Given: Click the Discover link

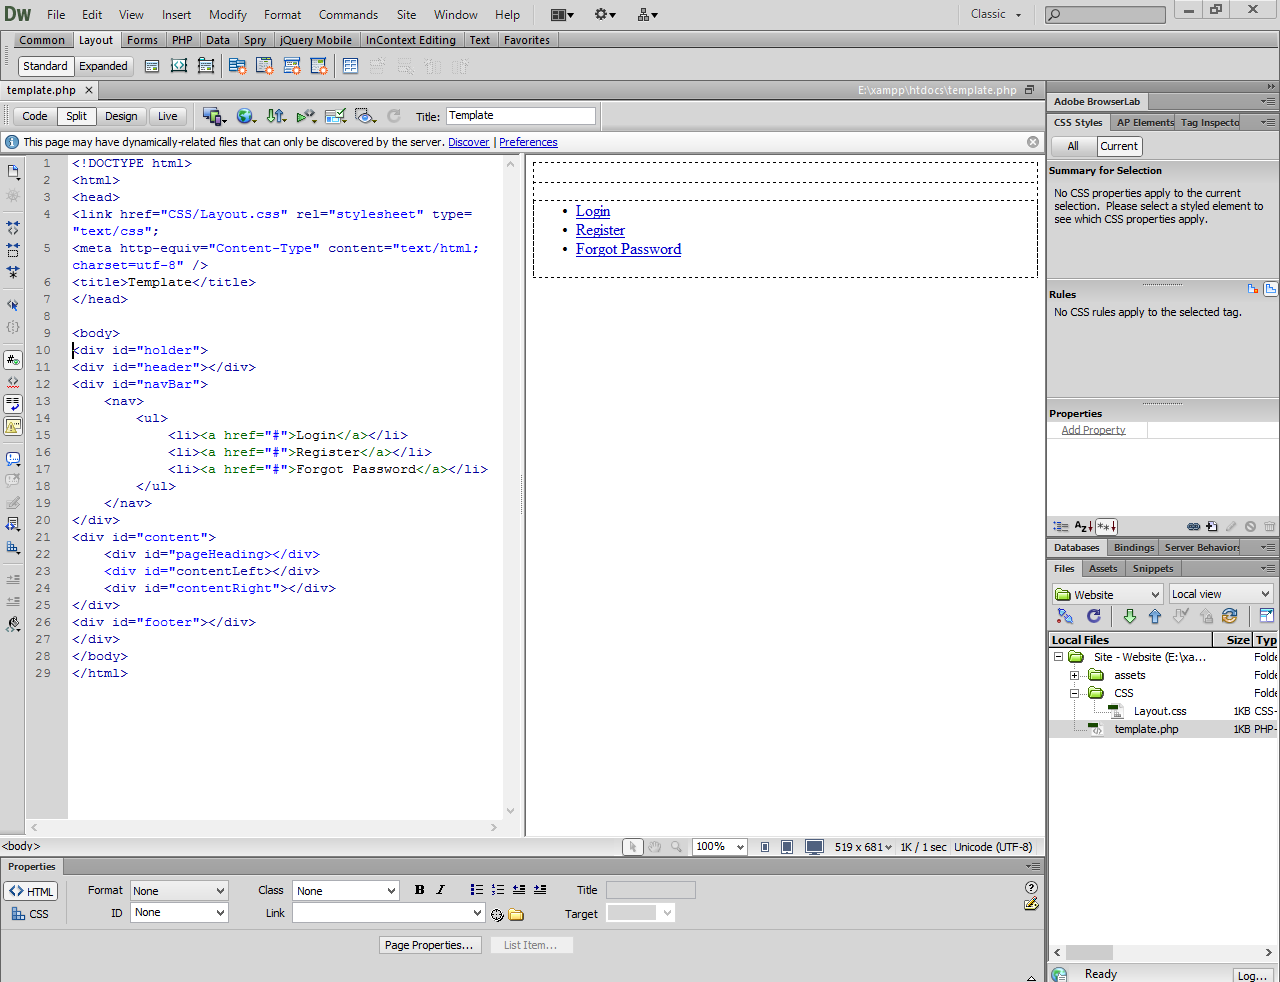Looking at the screenshot, I should [x=469, y=142].
